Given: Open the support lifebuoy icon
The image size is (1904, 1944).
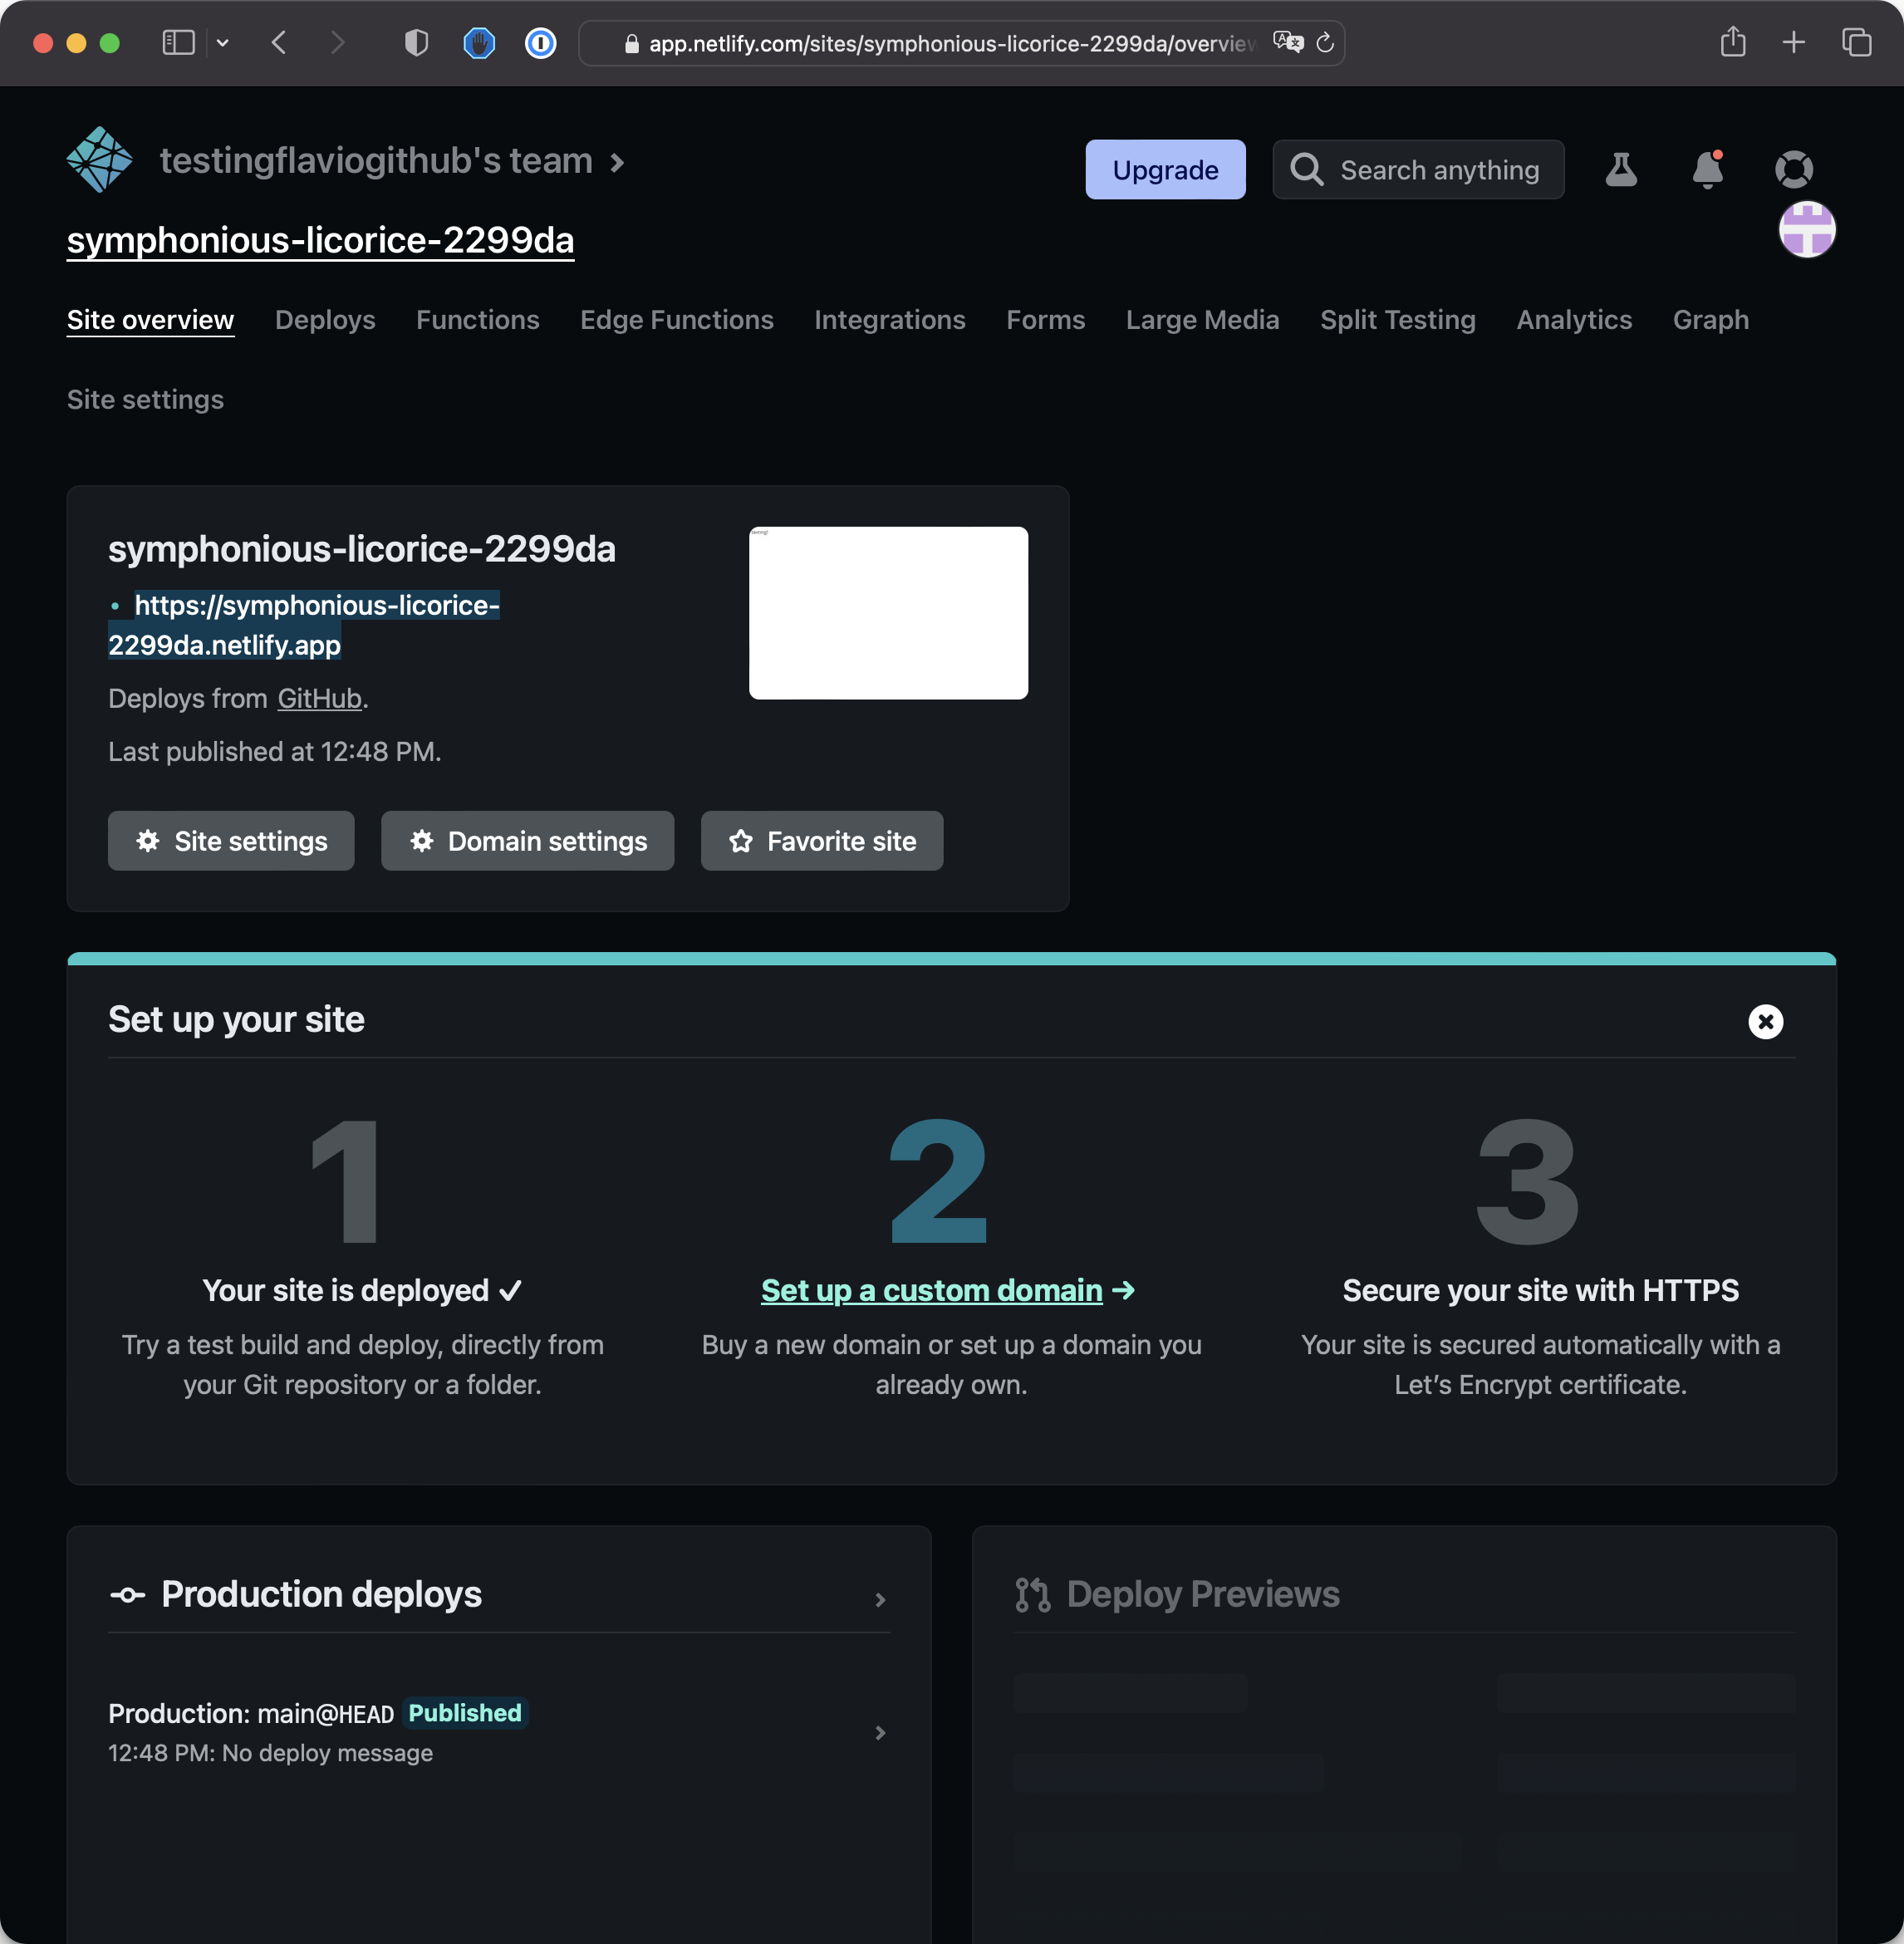Looking at the screenshot, I should (1793, 169).
